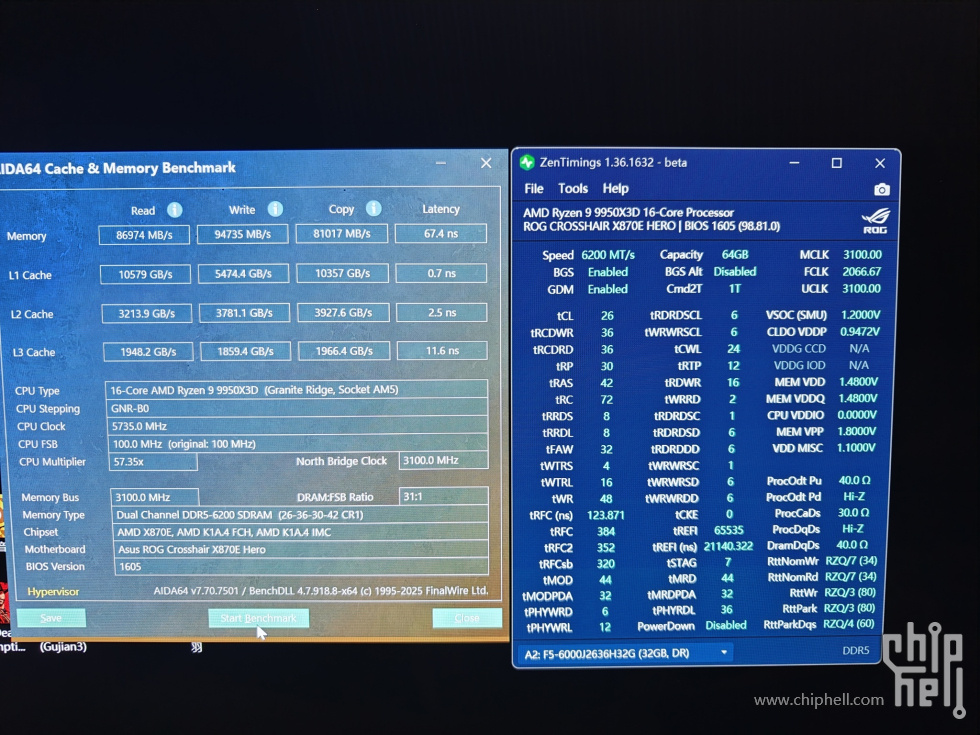Click the Speed value 6200 MT/s
The width and height of the screenshot is (980, 735).
pos(608,255)
